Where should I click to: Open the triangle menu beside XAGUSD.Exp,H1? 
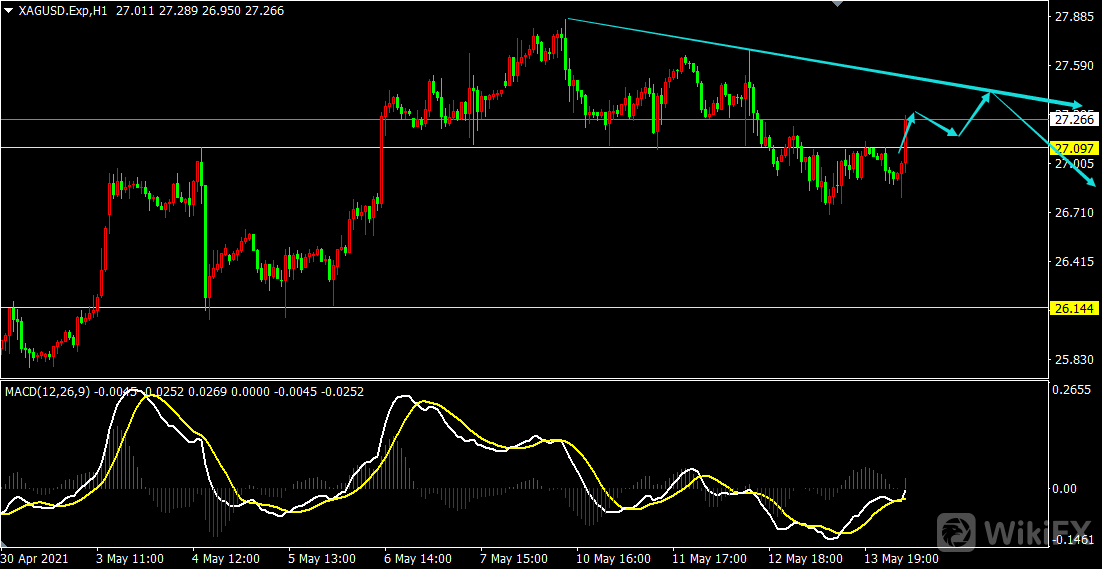click(8, 11)
